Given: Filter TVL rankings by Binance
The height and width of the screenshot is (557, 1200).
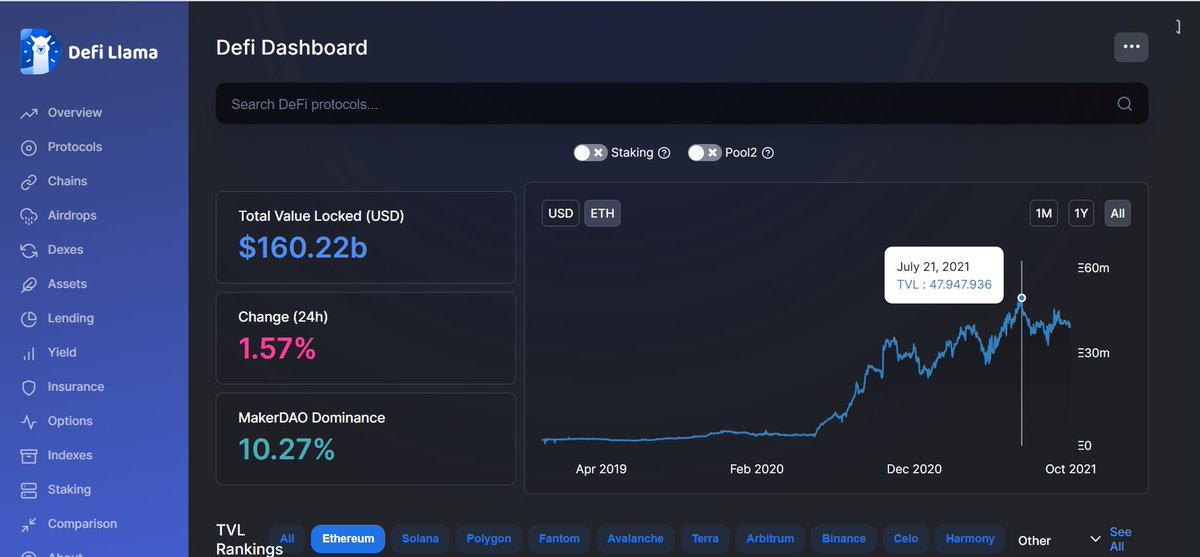Looking at the screenshot, I should click(844, 539).
